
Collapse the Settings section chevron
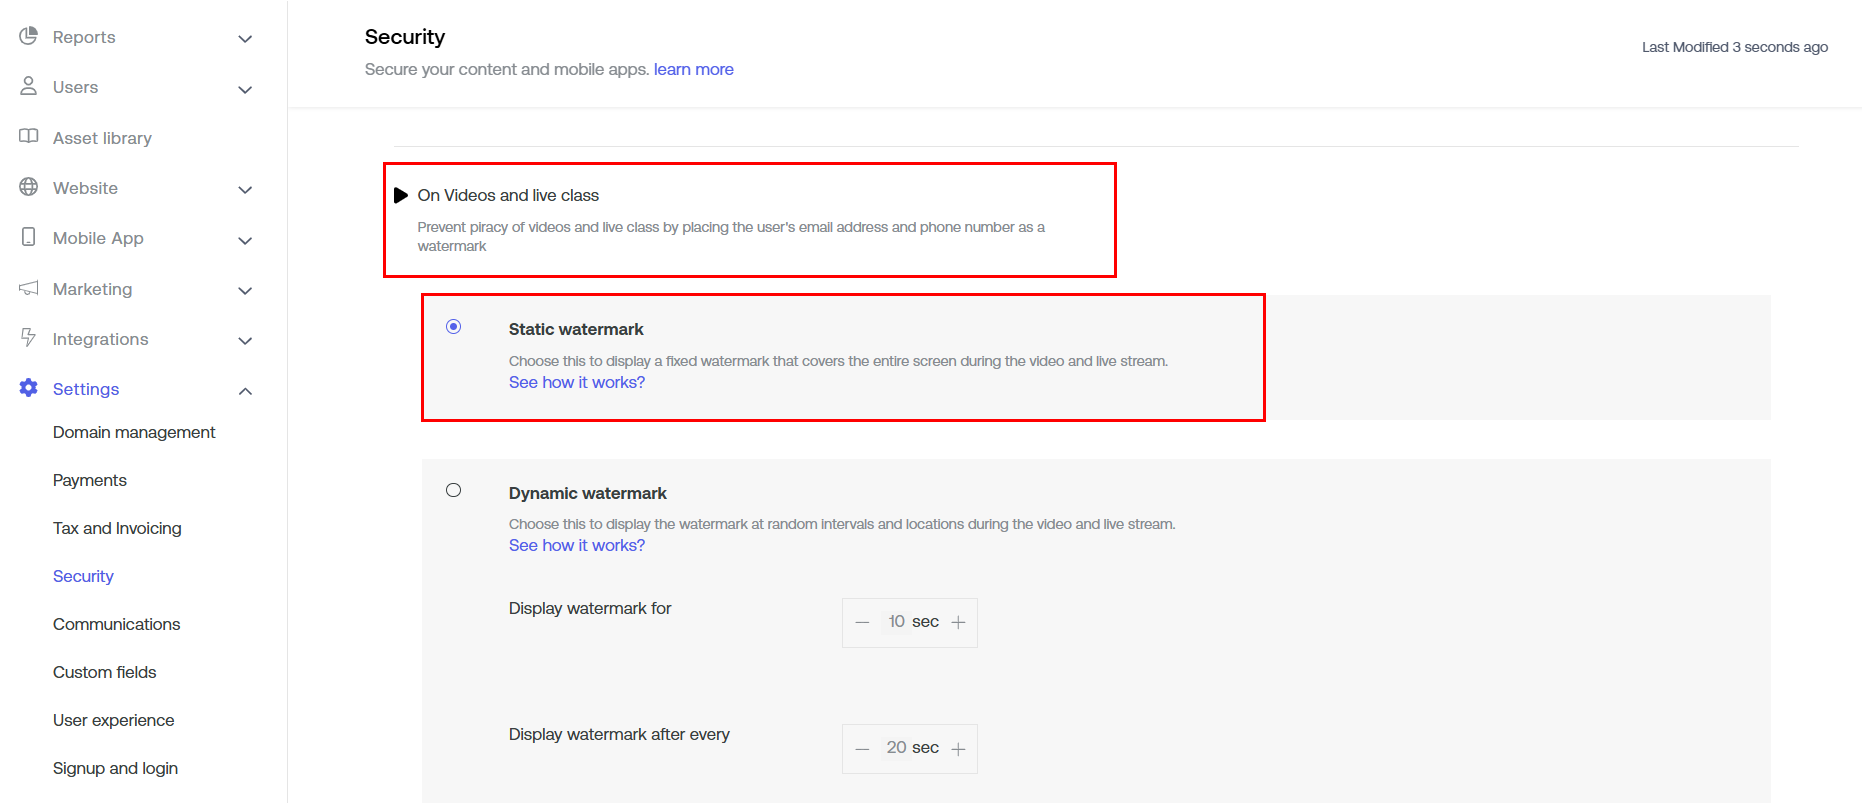(x=245, y=391)
